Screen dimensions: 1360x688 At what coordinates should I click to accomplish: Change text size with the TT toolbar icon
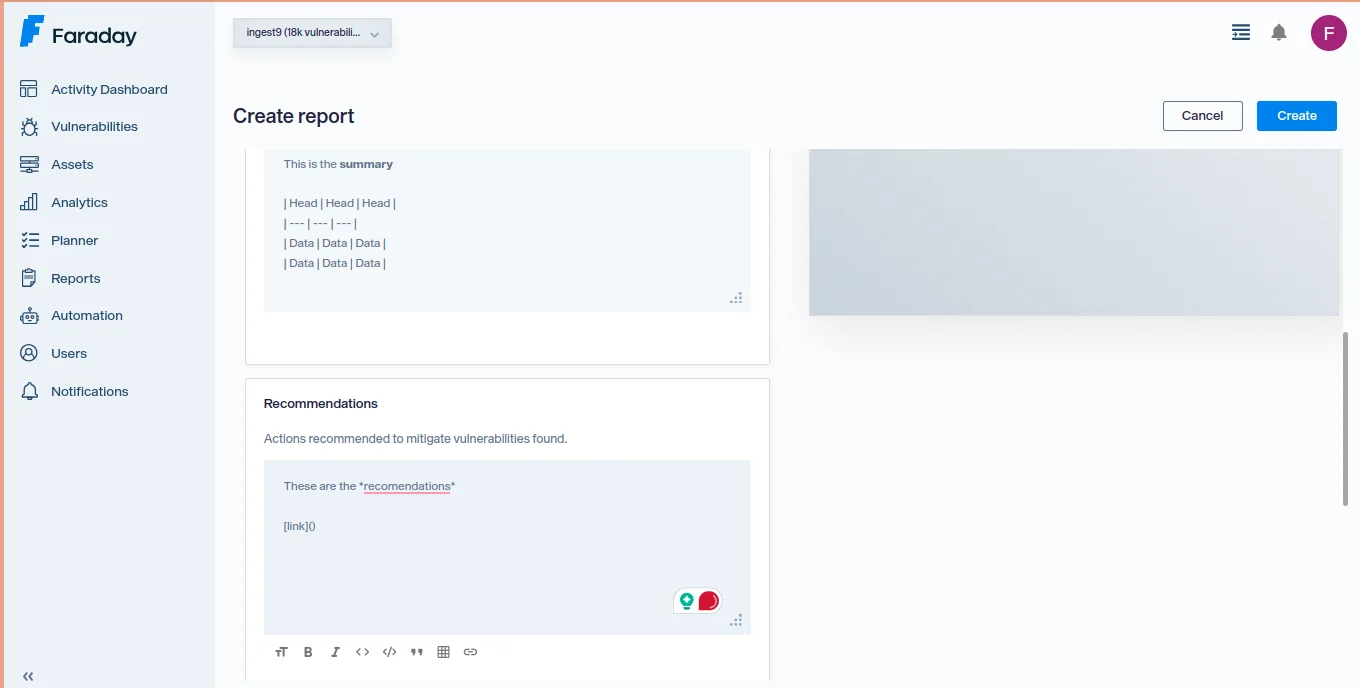(281, 651)
